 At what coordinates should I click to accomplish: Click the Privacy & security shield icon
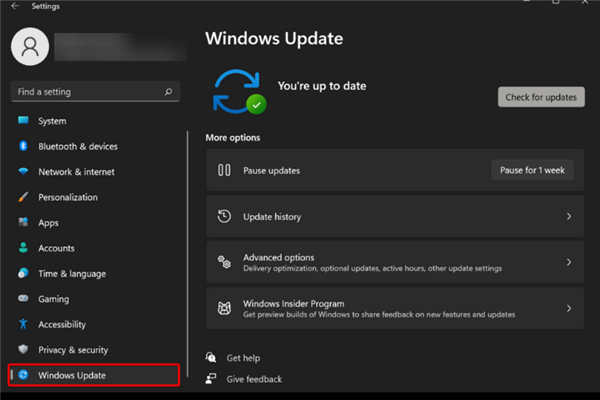coord(23,350)
